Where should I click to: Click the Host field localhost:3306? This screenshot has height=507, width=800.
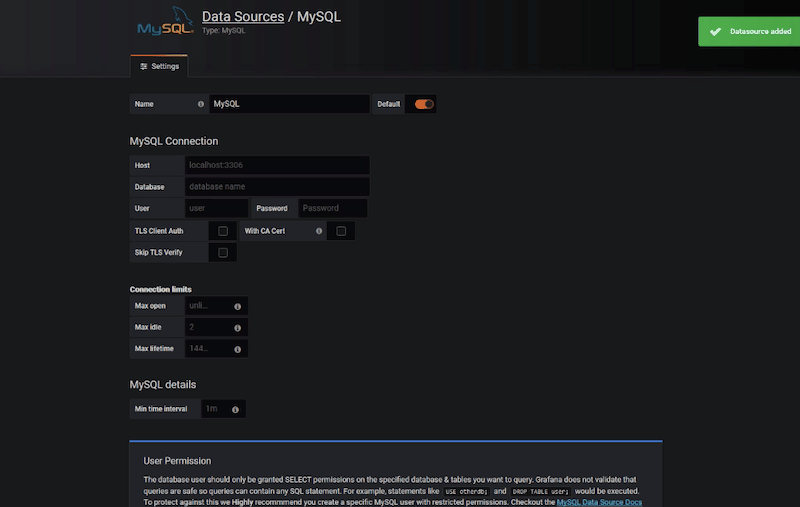pos(277,165)
